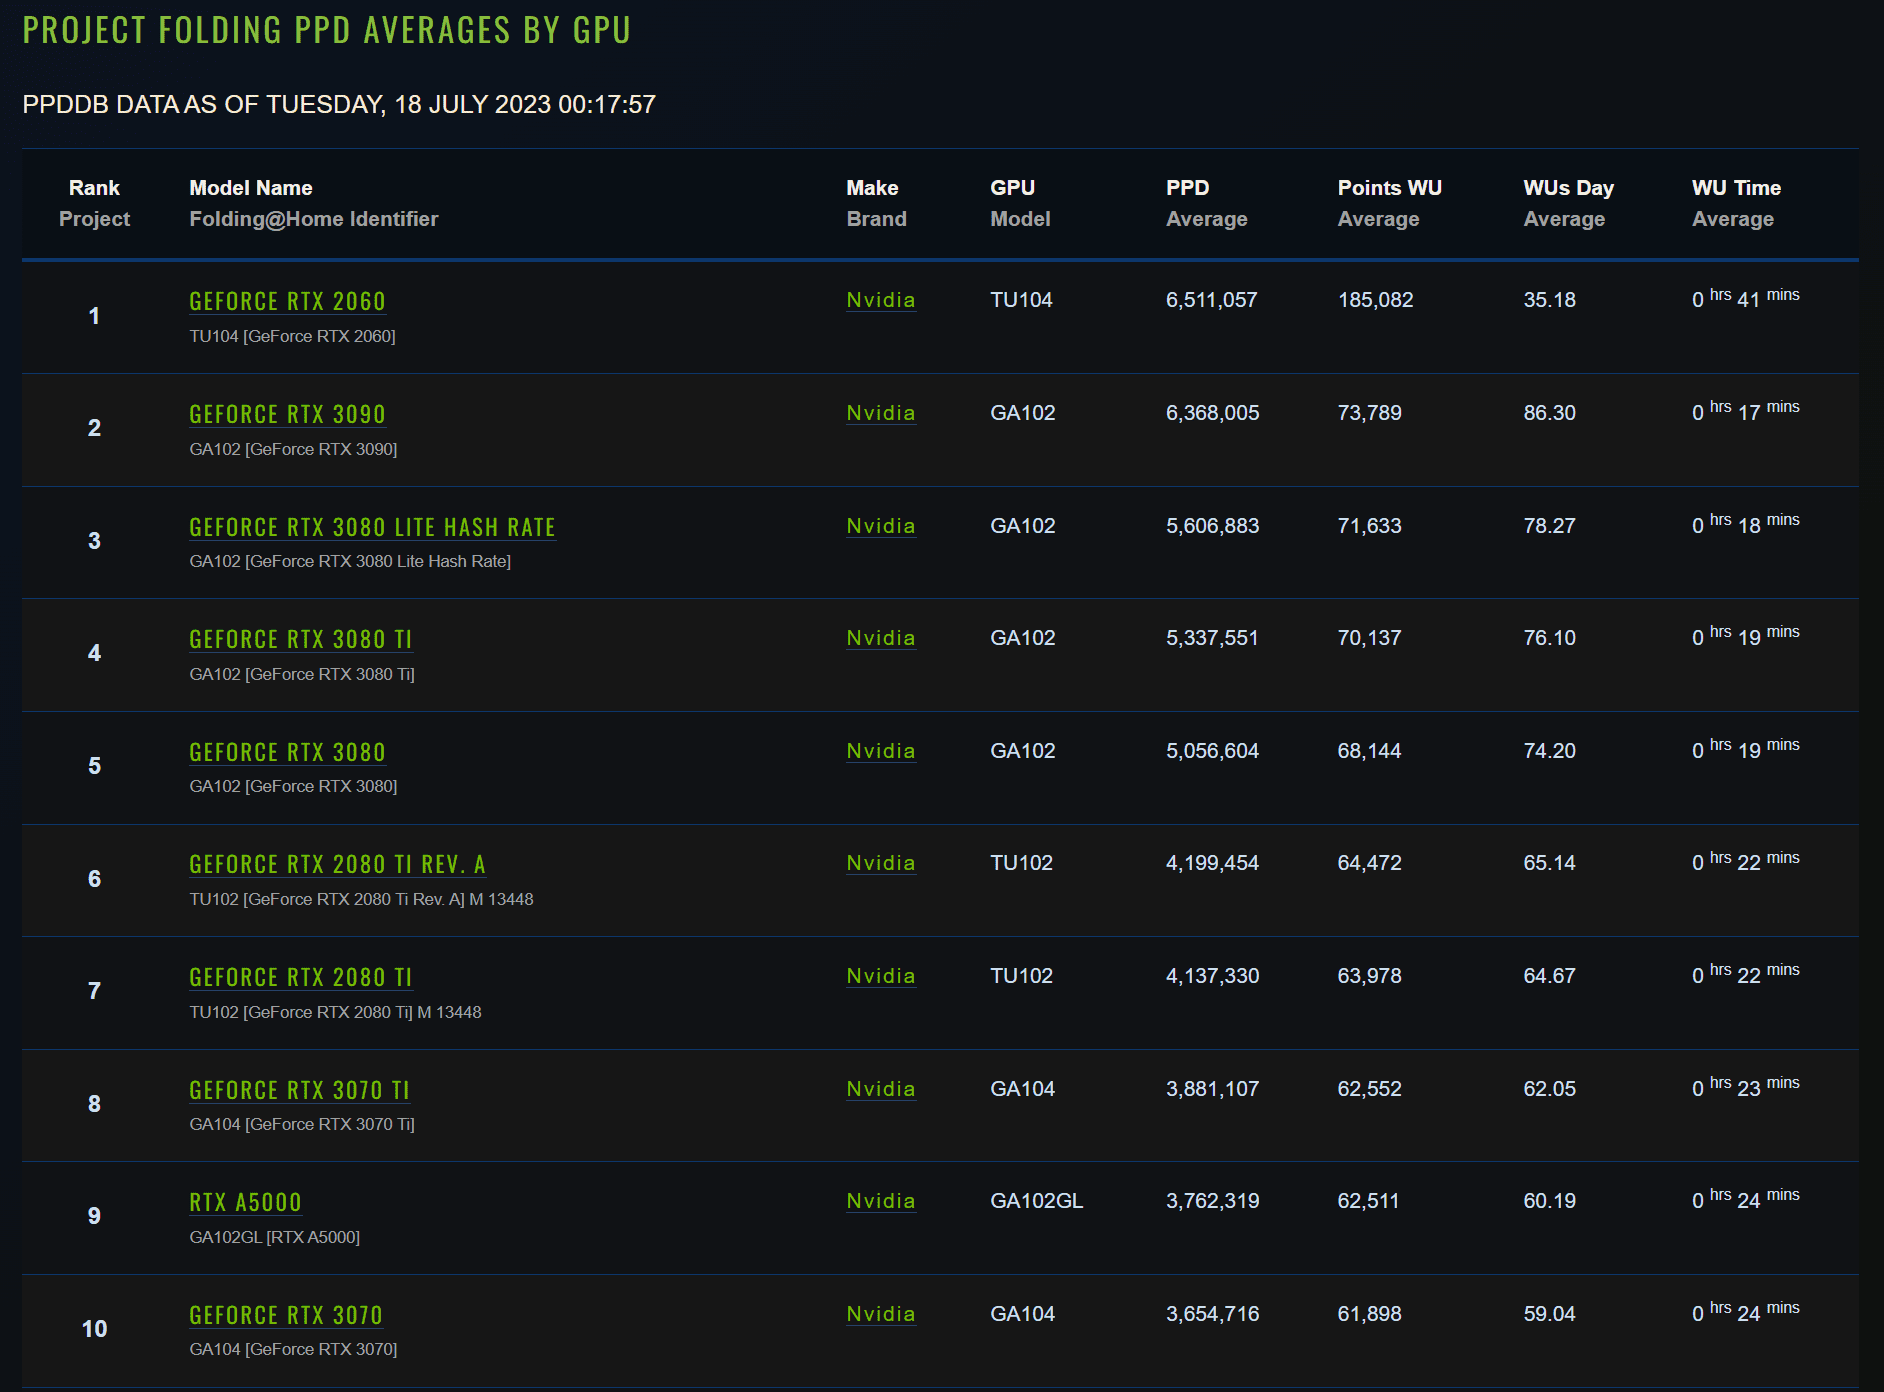Open the GeForce RTX 2060 link
Image resolution: width=1884 pixels, height=1392 pixels.
(287, 301)
